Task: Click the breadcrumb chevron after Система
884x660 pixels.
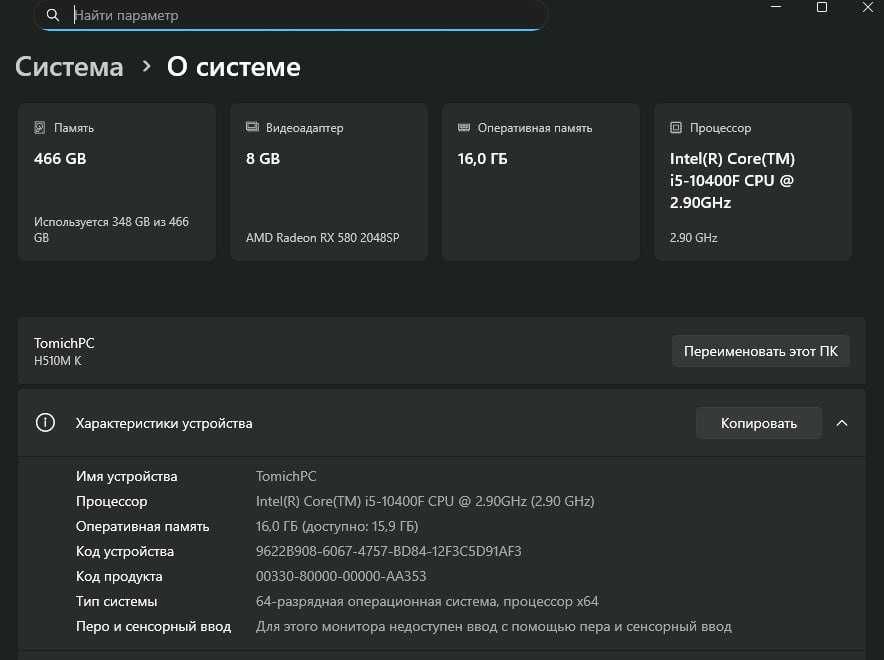Action: pyautogui.click(x=147, y=67)
